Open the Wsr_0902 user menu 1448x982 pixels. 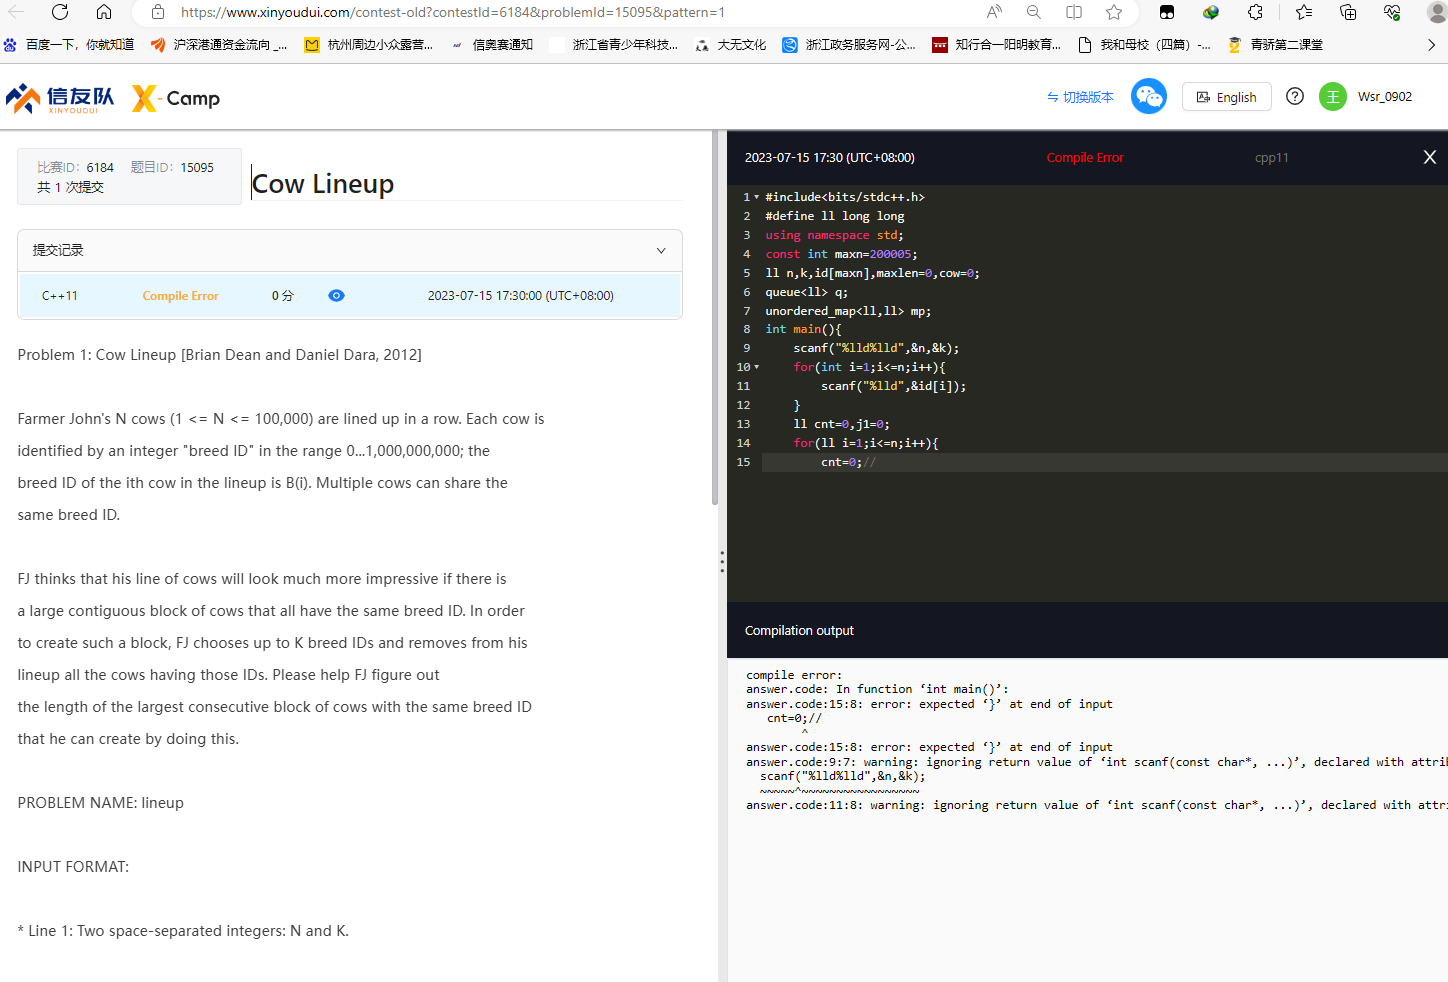tap(1385, 97)
